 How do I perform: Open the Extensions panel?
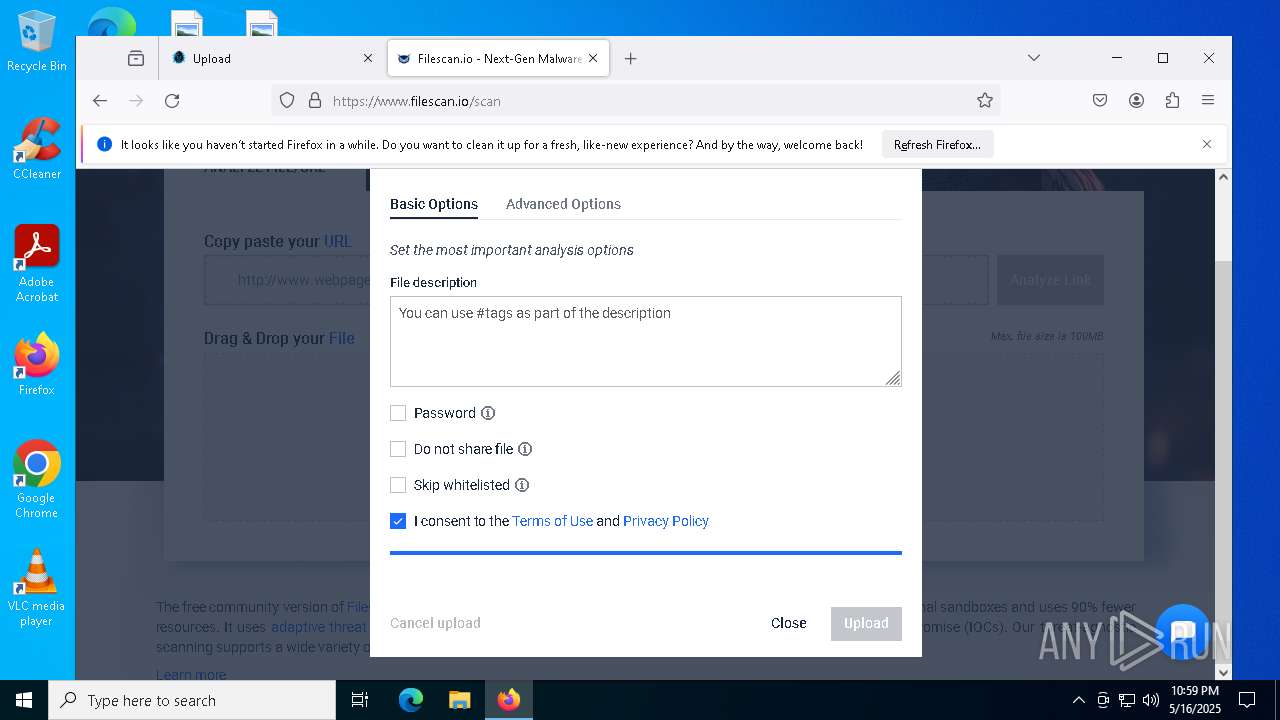tap(1172, 101)
